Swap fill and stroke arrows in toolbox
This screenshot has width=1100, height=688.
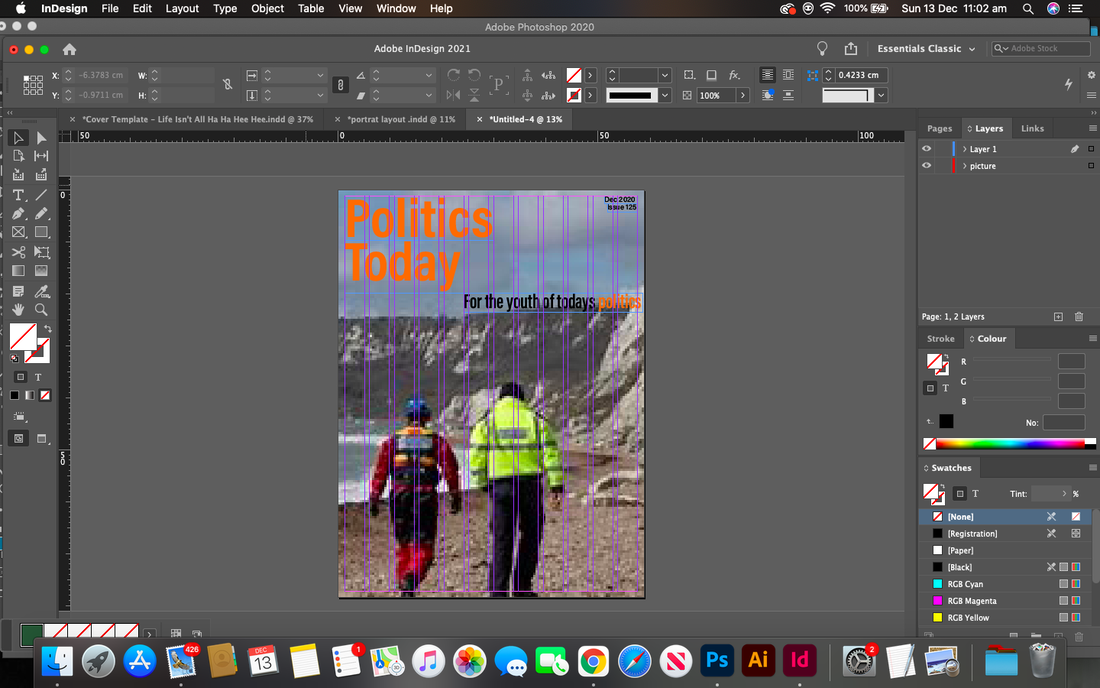click(x=48, y=328)
